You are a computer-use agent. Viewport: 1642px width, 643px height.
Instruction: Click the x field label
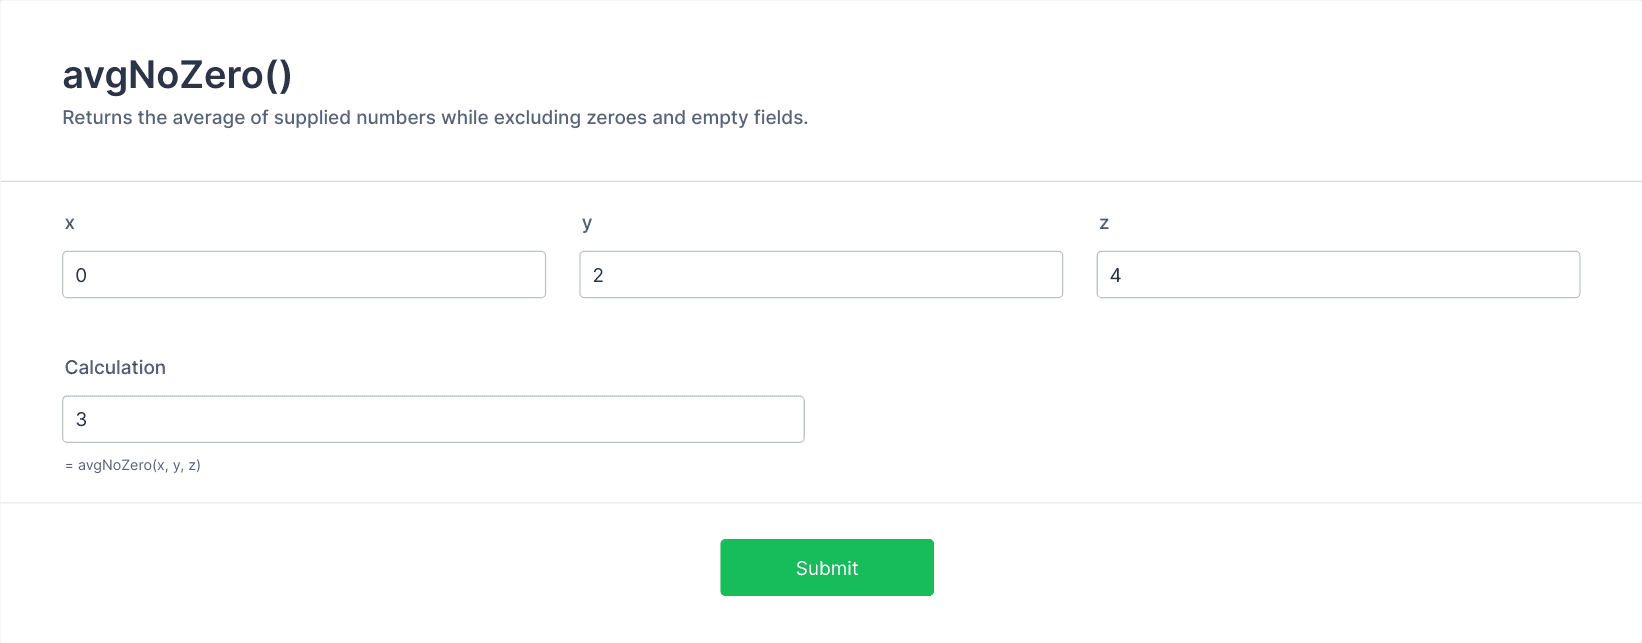pos(69,223)
